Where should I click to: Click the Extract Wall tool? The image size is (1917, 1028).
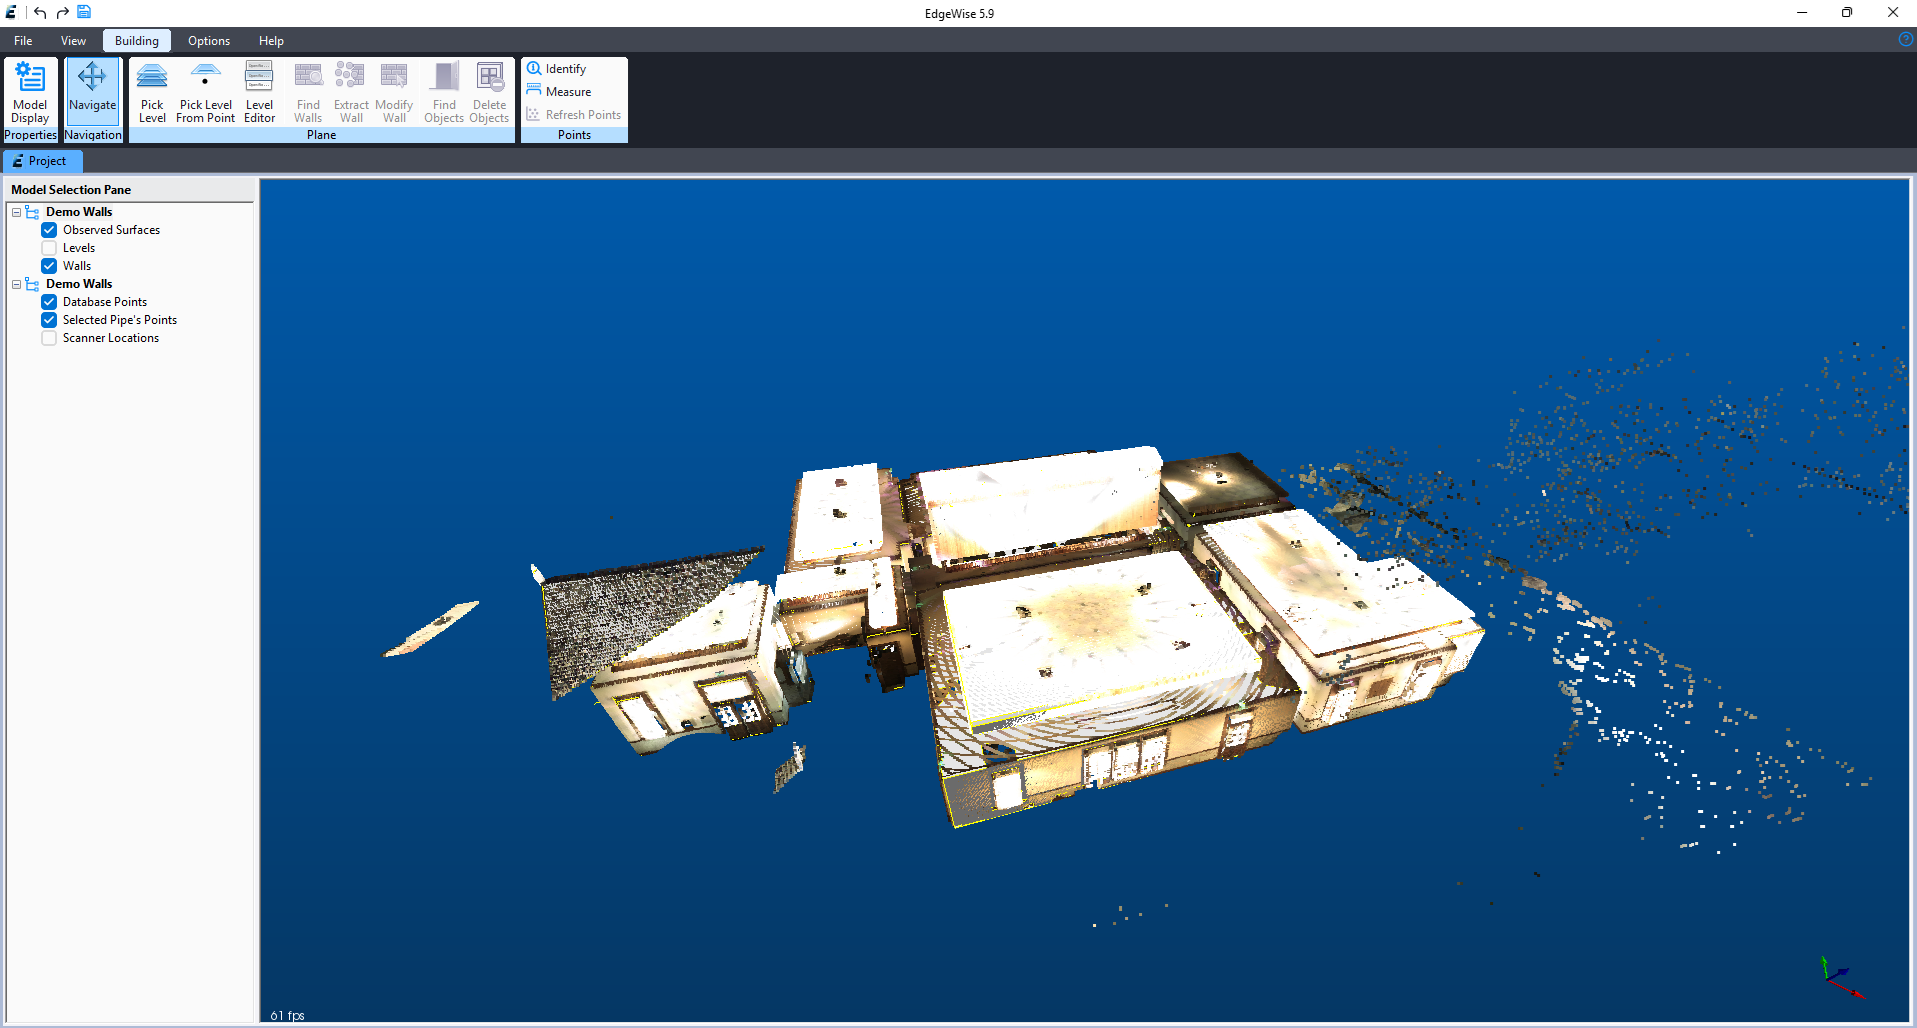[351, 92]
